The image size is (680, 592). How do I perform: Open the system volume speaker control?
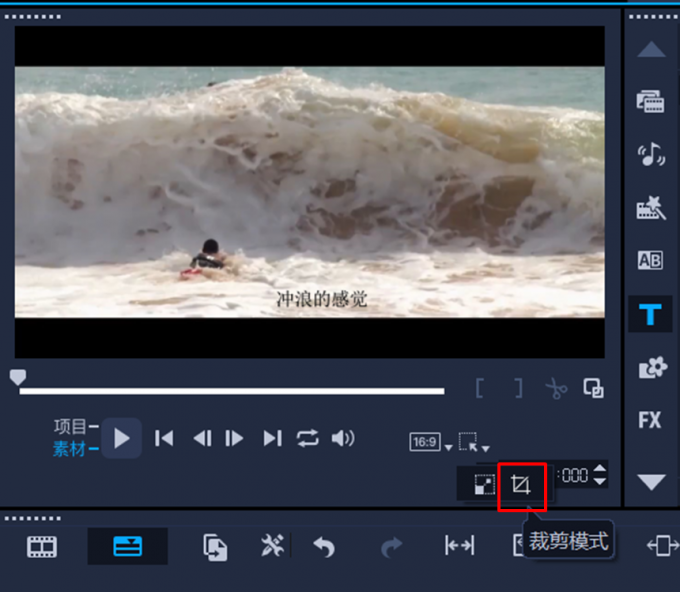coord(343,438)
